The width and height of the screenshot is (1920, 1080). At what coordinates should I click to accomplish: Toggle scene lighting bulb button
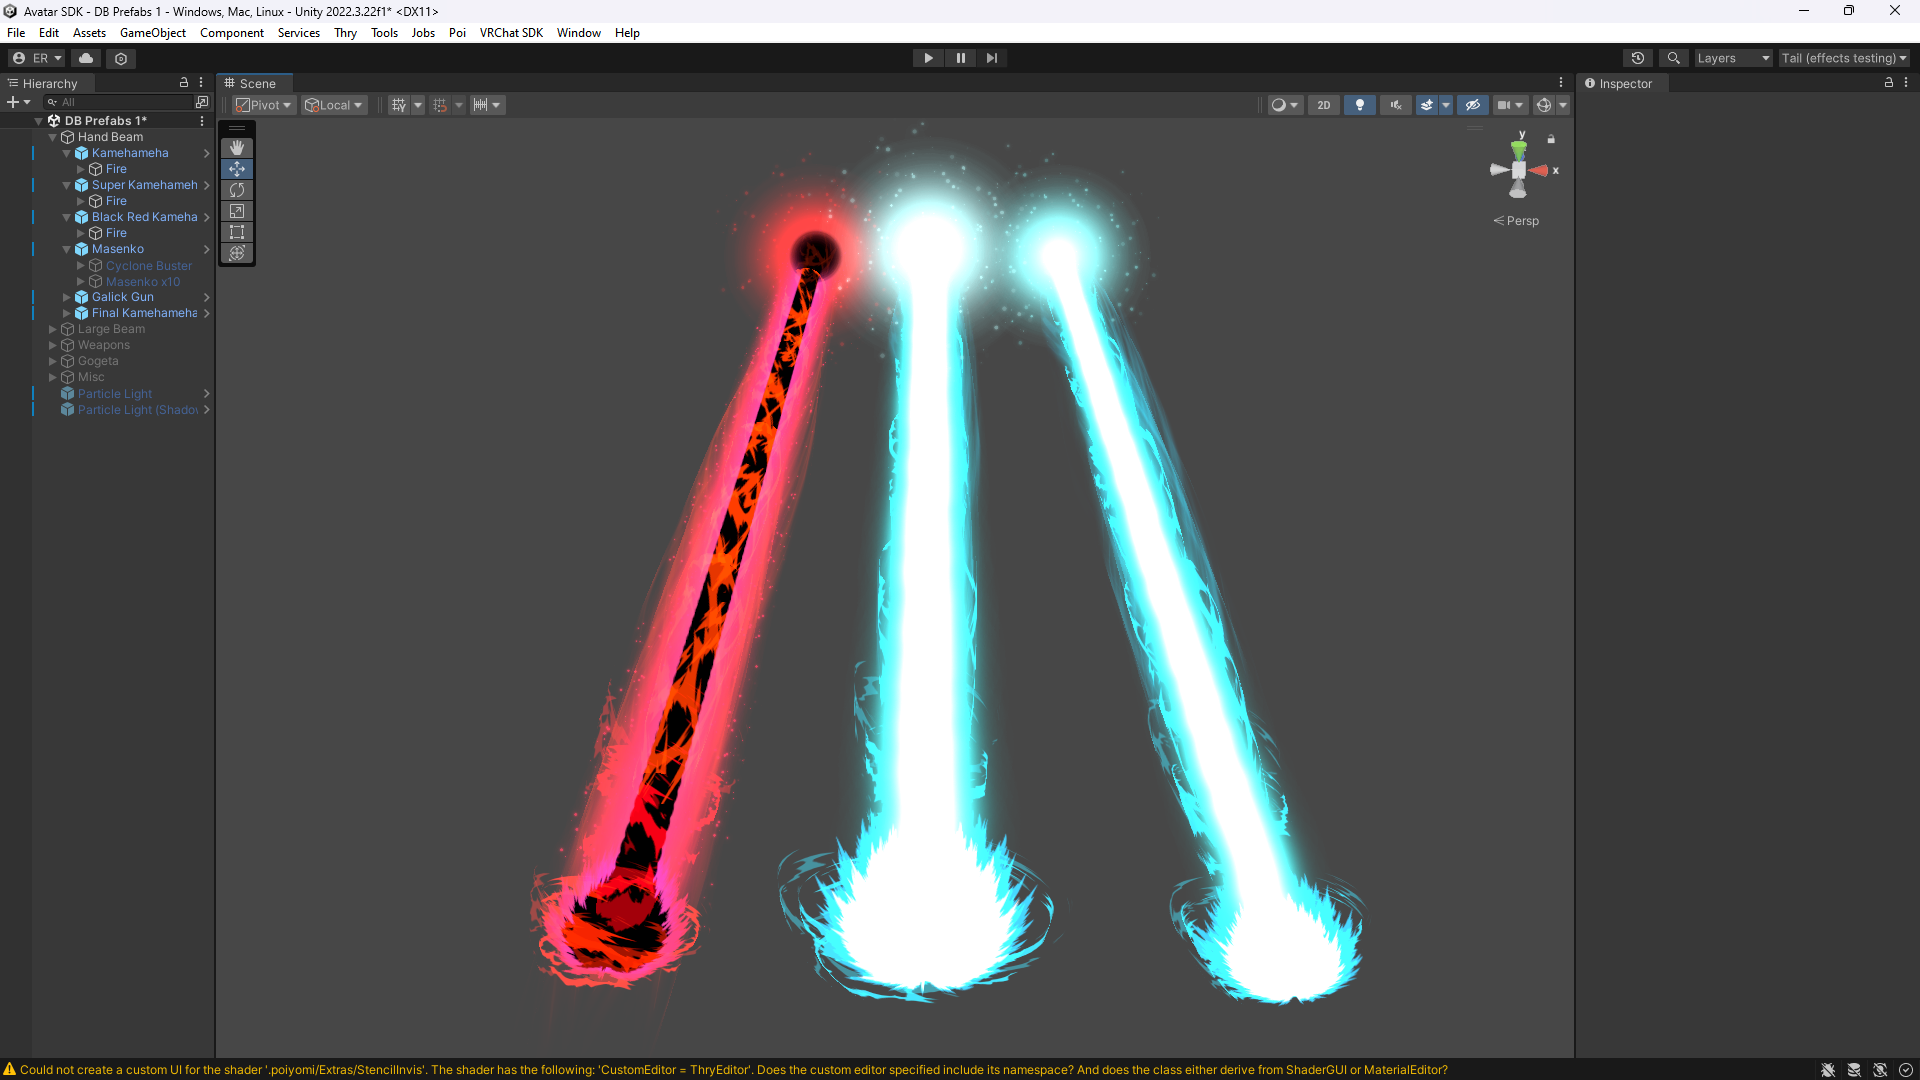[x=1359, y=105]
